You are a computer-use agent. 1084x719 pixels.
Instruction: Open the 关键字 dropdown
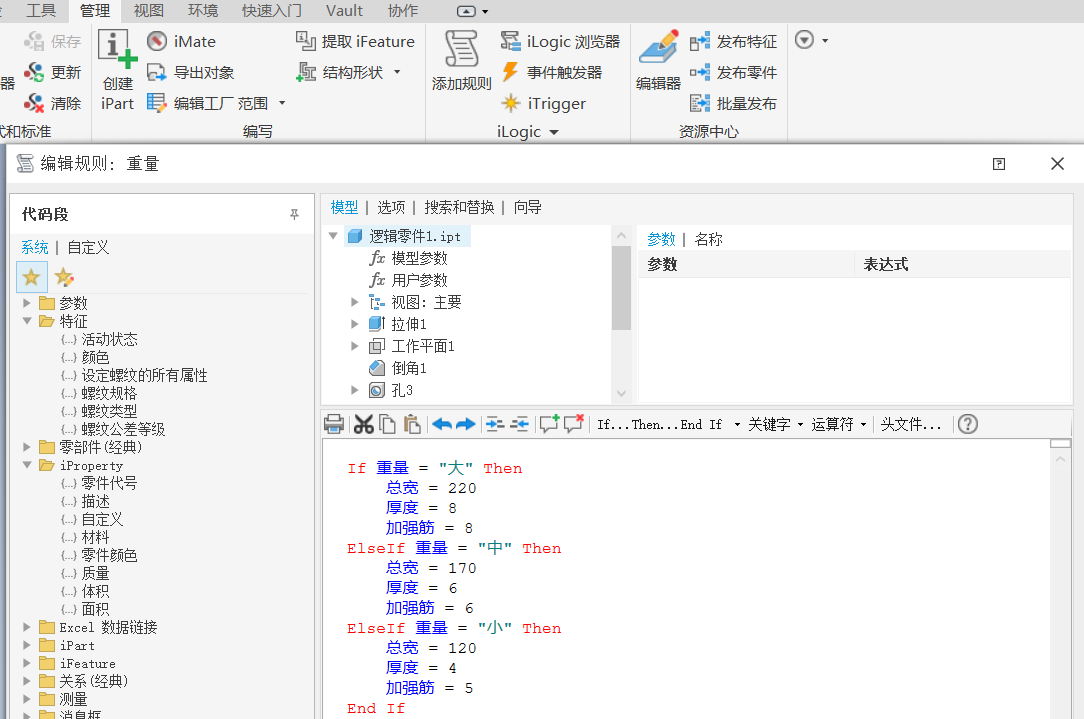(x=775, y=424)
